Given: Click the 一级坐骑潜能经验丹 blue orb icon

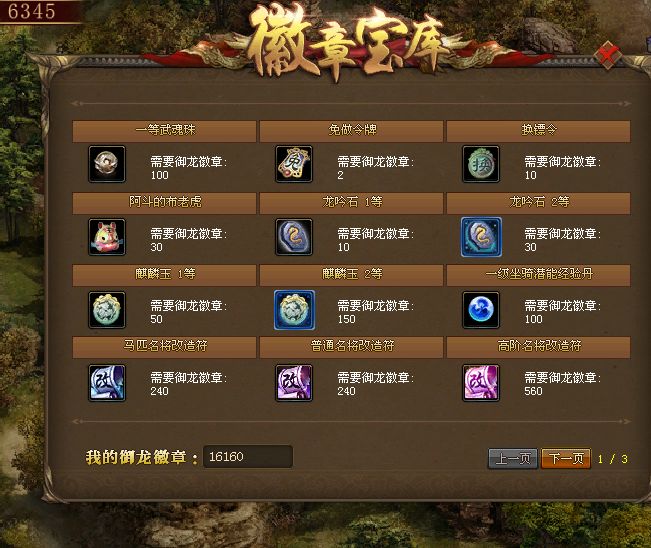Looking at the screenshot, I should [x=481, y=310].
